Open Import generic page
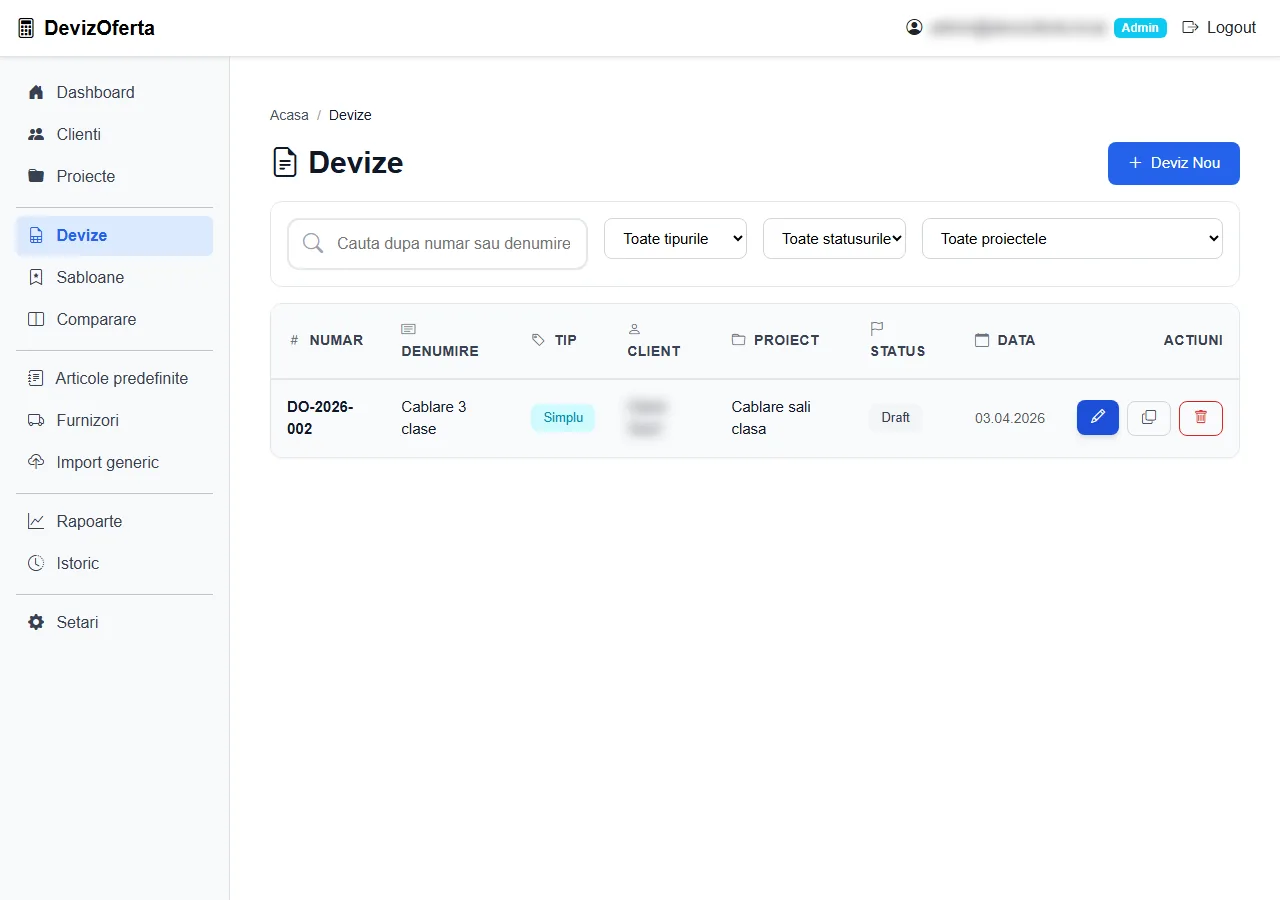The height and width of the screenshot is (900, 1280). click(114, 462)
